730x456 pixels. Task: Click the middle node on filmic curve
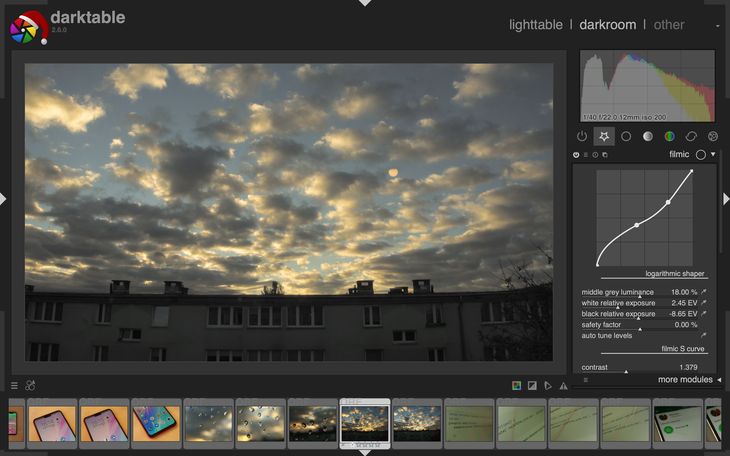637,225
